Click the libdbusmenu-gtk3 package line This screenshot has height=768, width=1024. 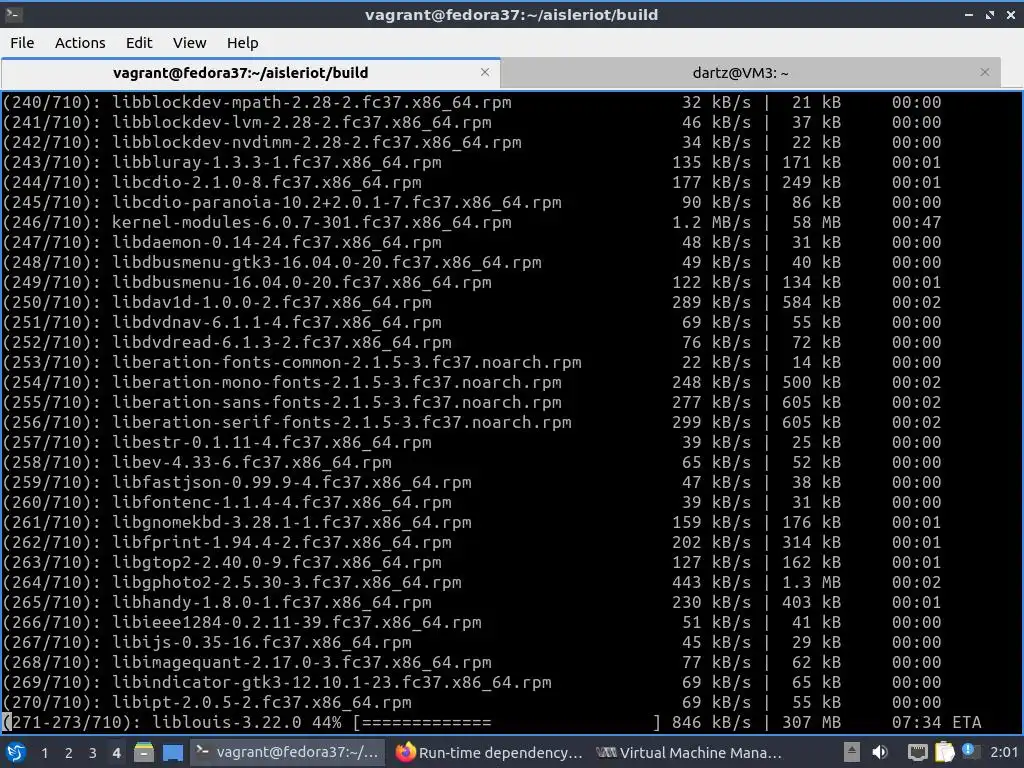pyautogui.click(x=472, y=262)
